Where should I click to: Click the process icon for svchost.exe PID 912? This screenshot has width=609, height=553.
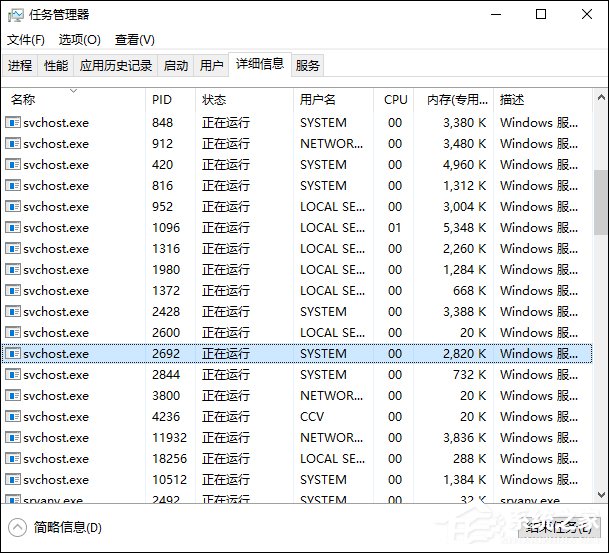[13, 144]
